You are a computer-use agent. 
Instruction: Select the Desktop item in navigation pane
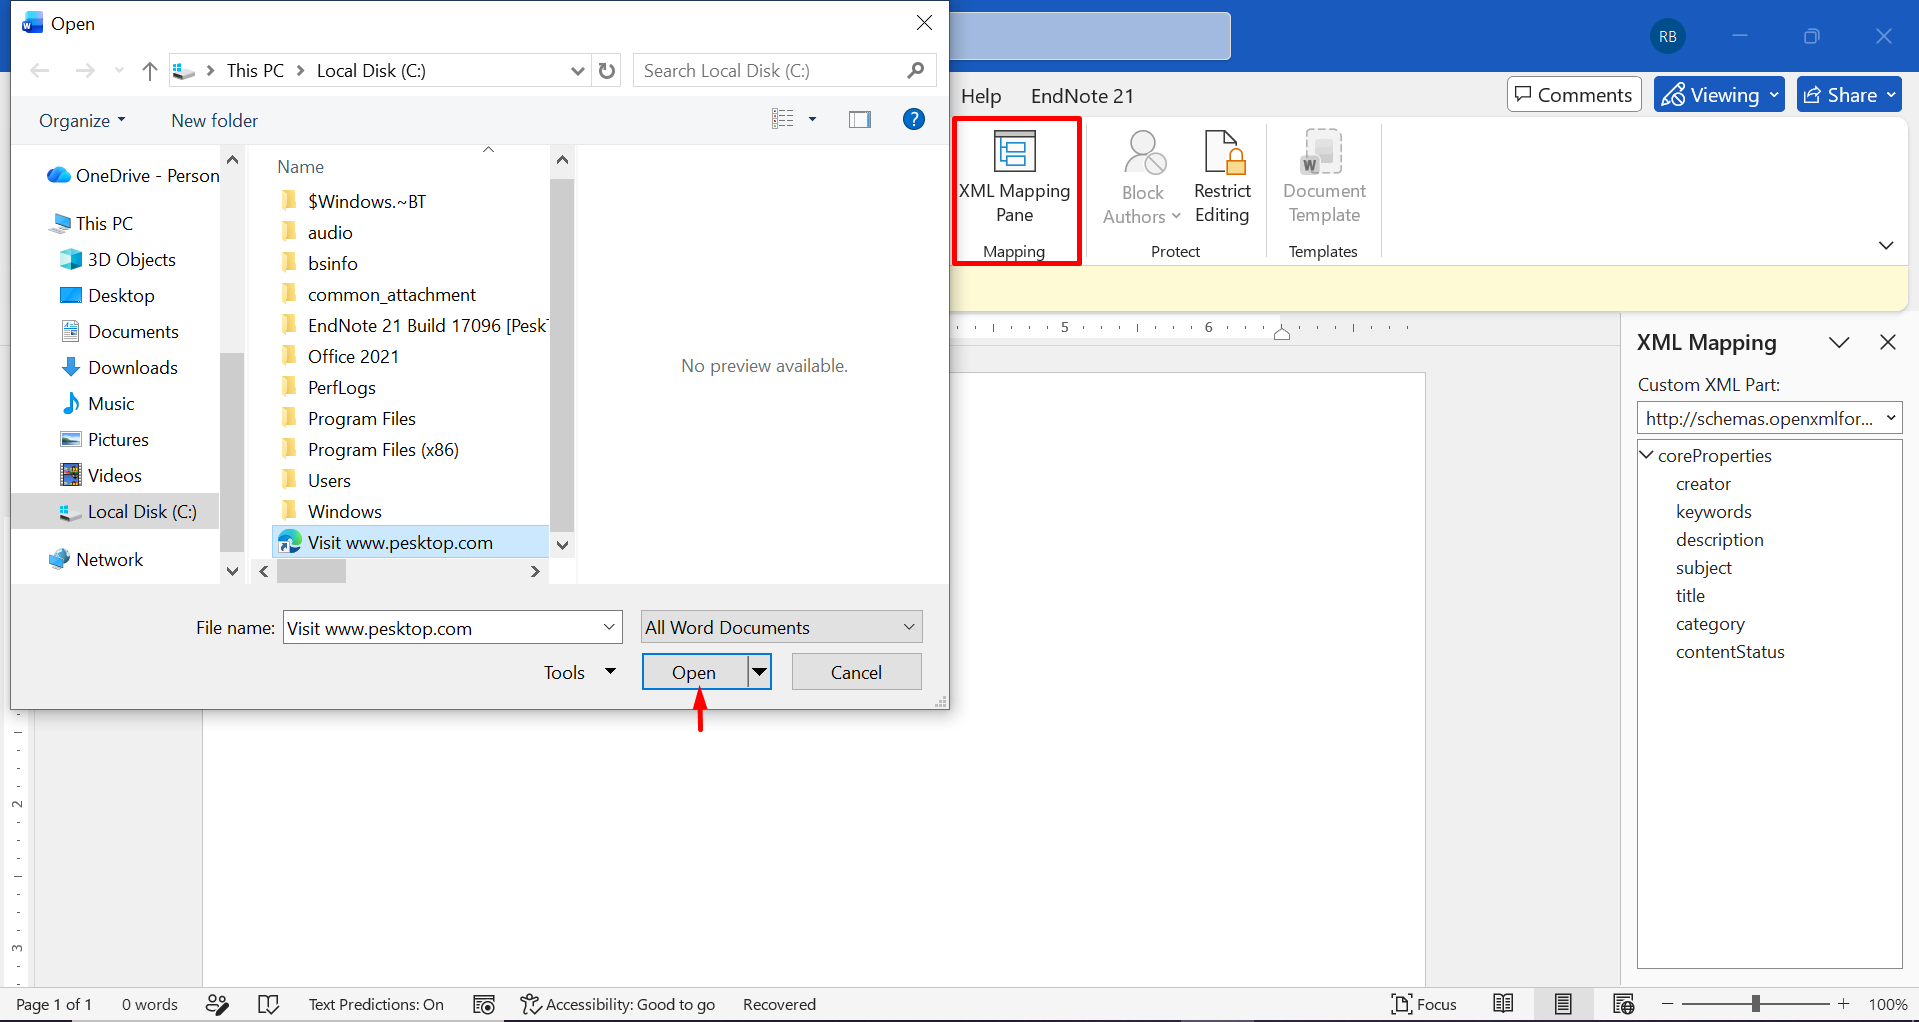click(x=121, y=295)
